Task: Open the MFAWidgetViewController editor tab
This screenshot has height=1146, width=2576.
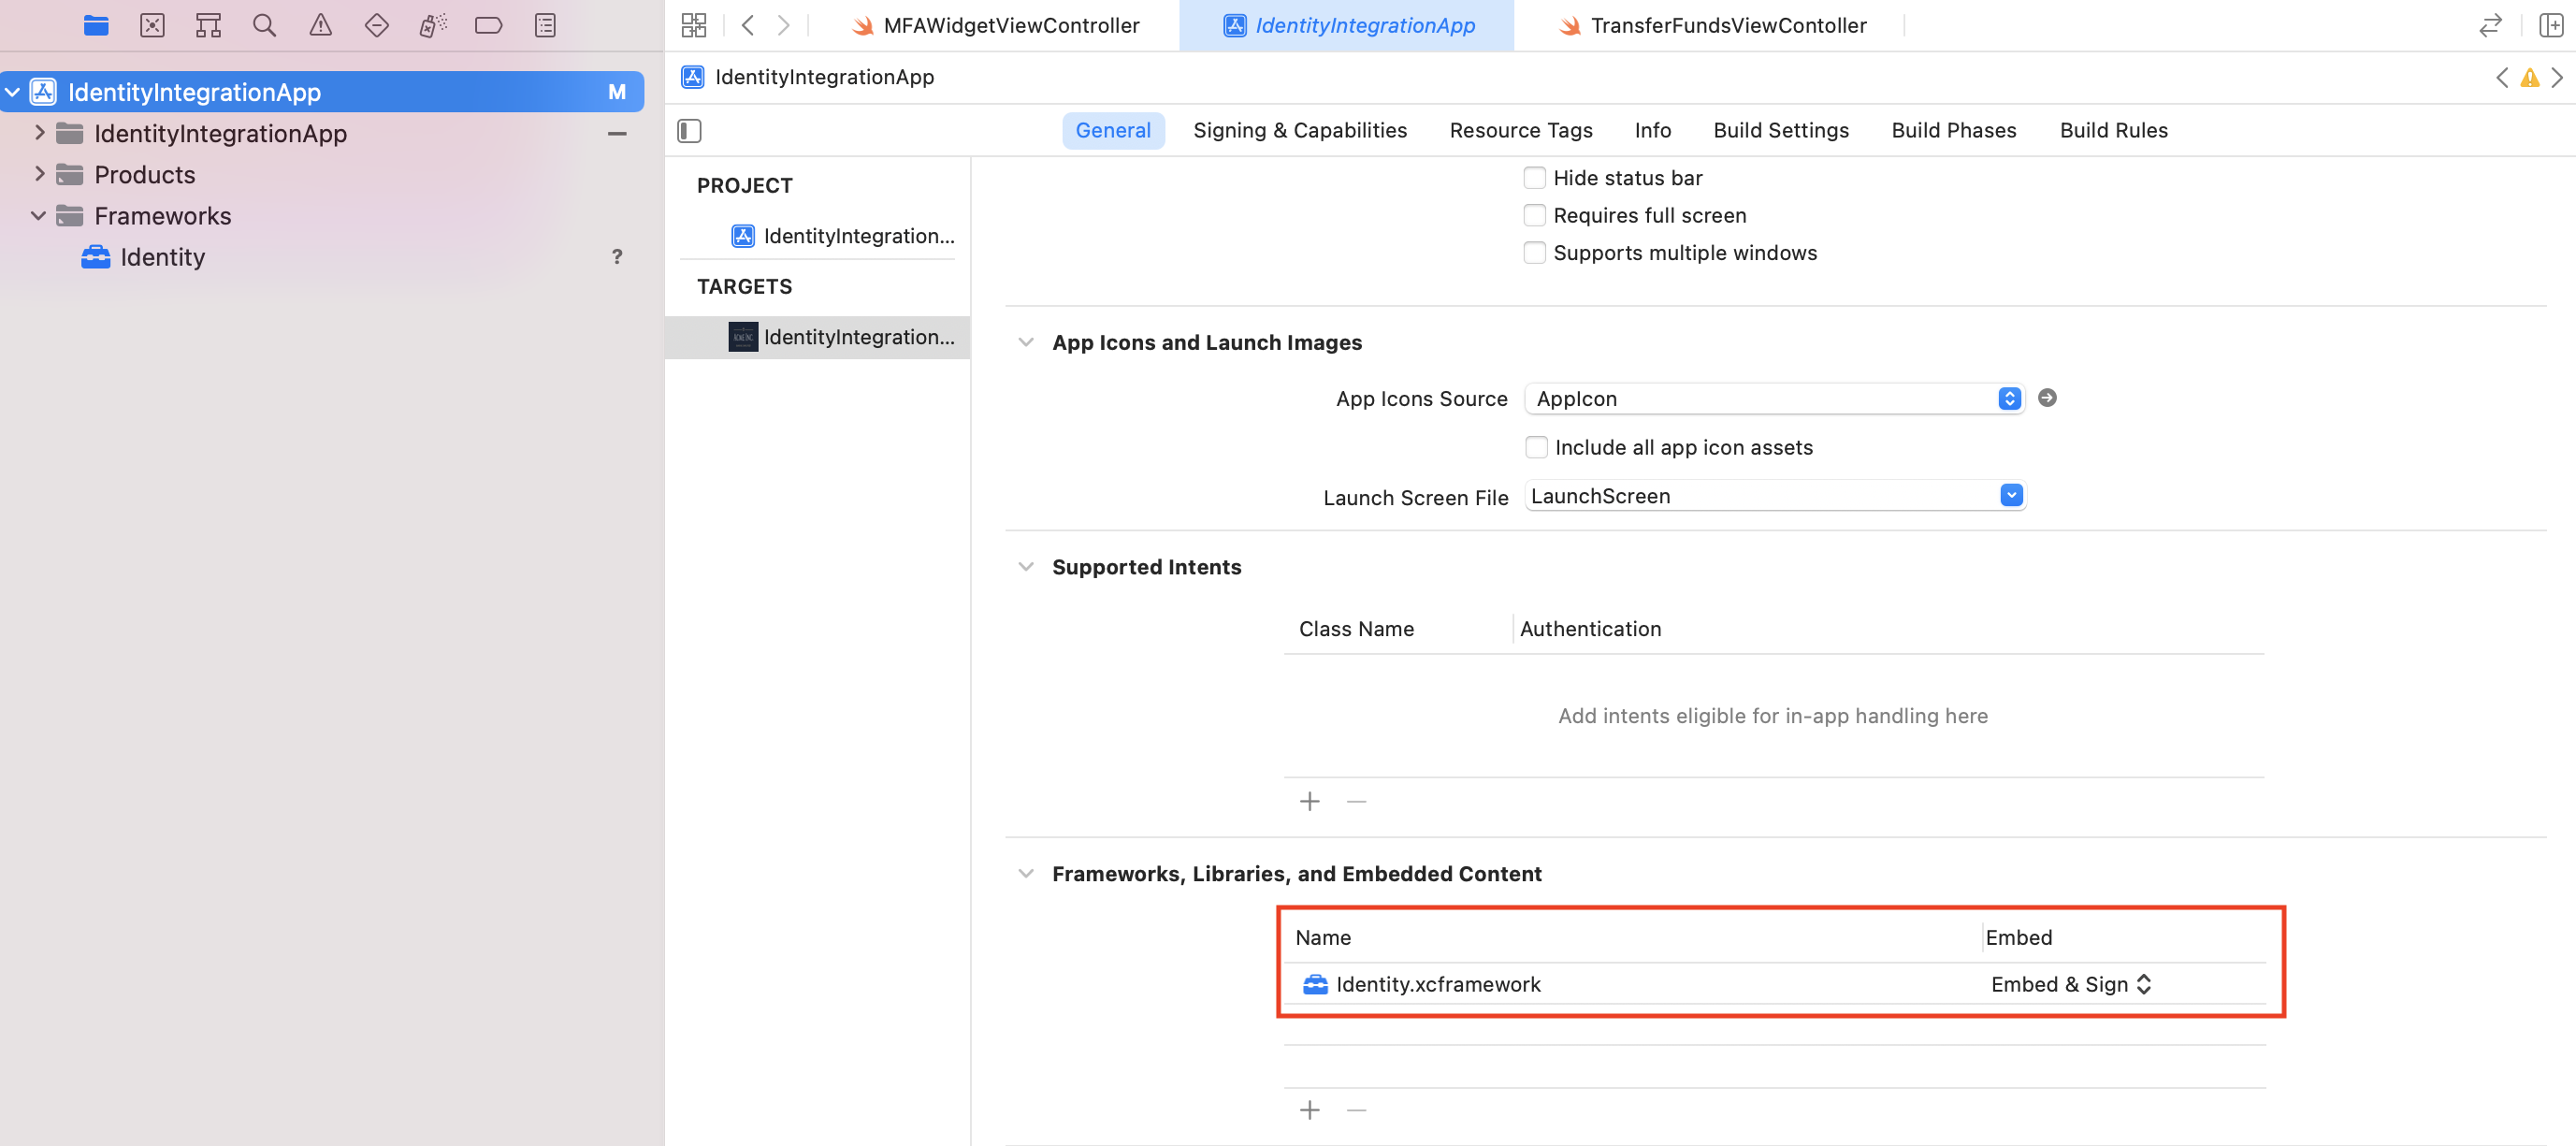Action: coord(996,25)
